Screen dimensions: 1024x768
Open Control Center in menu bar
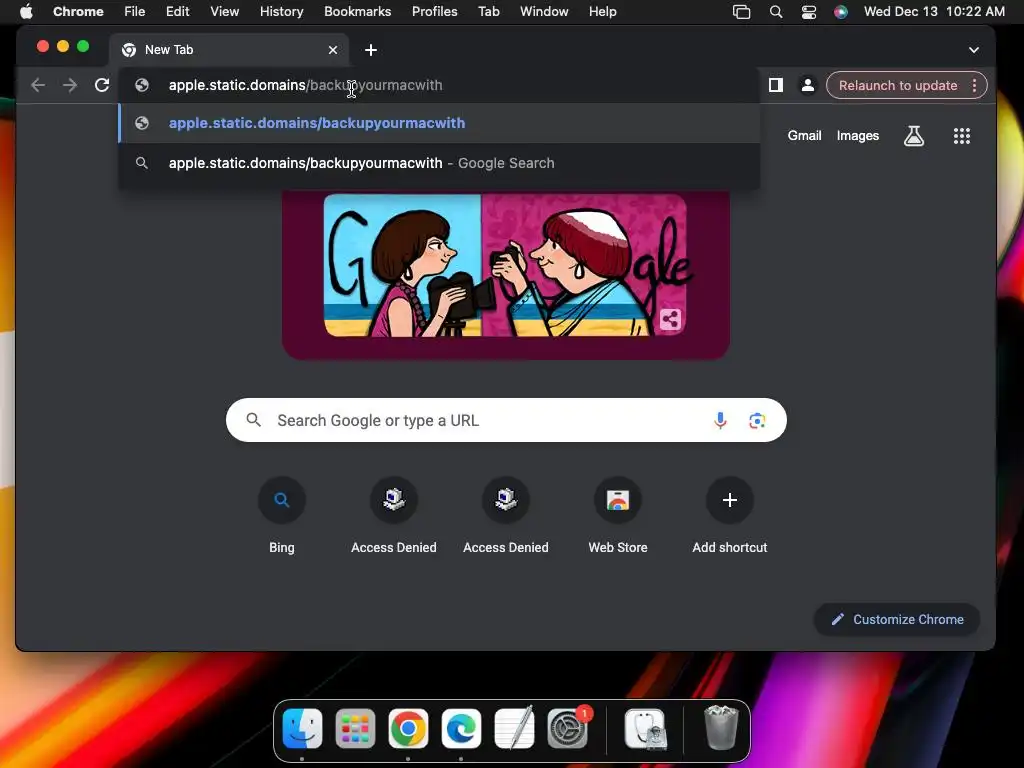(808, 12)
